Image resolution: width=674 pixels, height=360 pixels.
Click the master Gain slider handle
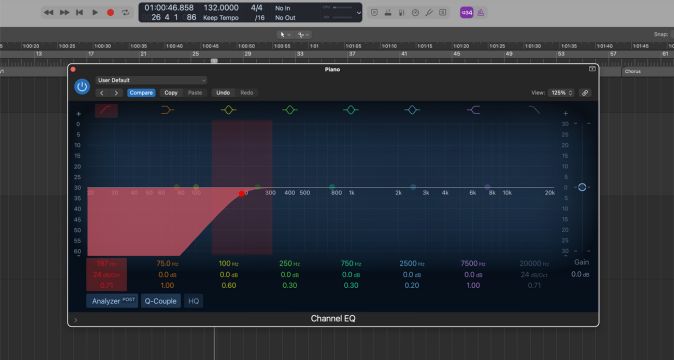click(582, 187)
